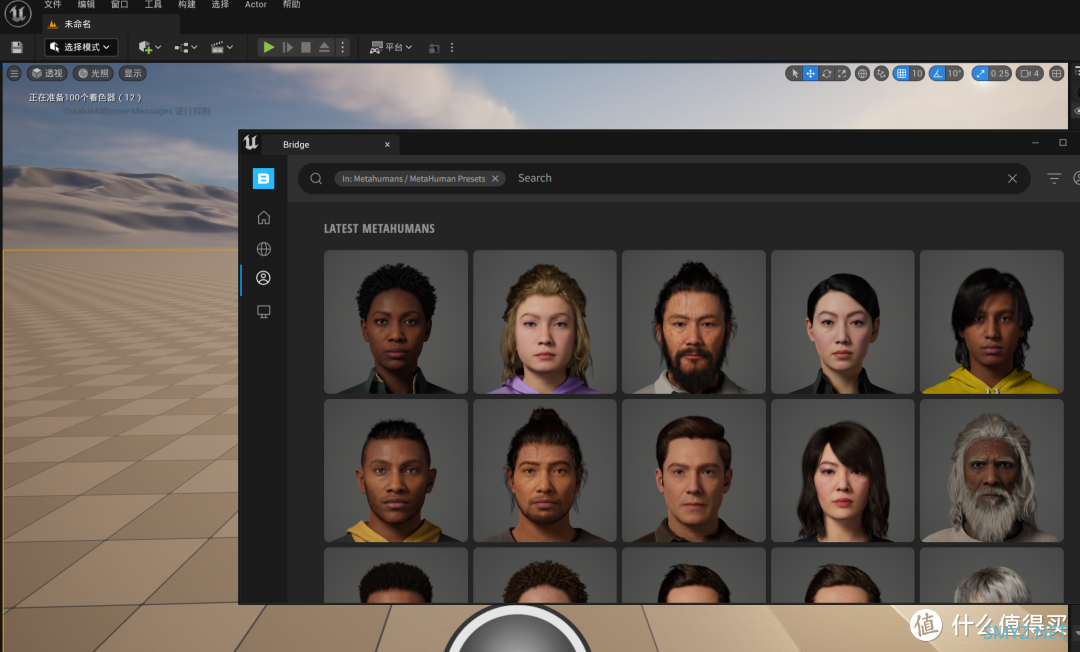Open Bridge filter options icon
This screenshot has height=652, width=1080.
pyautogui.click(x=1054, y=178)
